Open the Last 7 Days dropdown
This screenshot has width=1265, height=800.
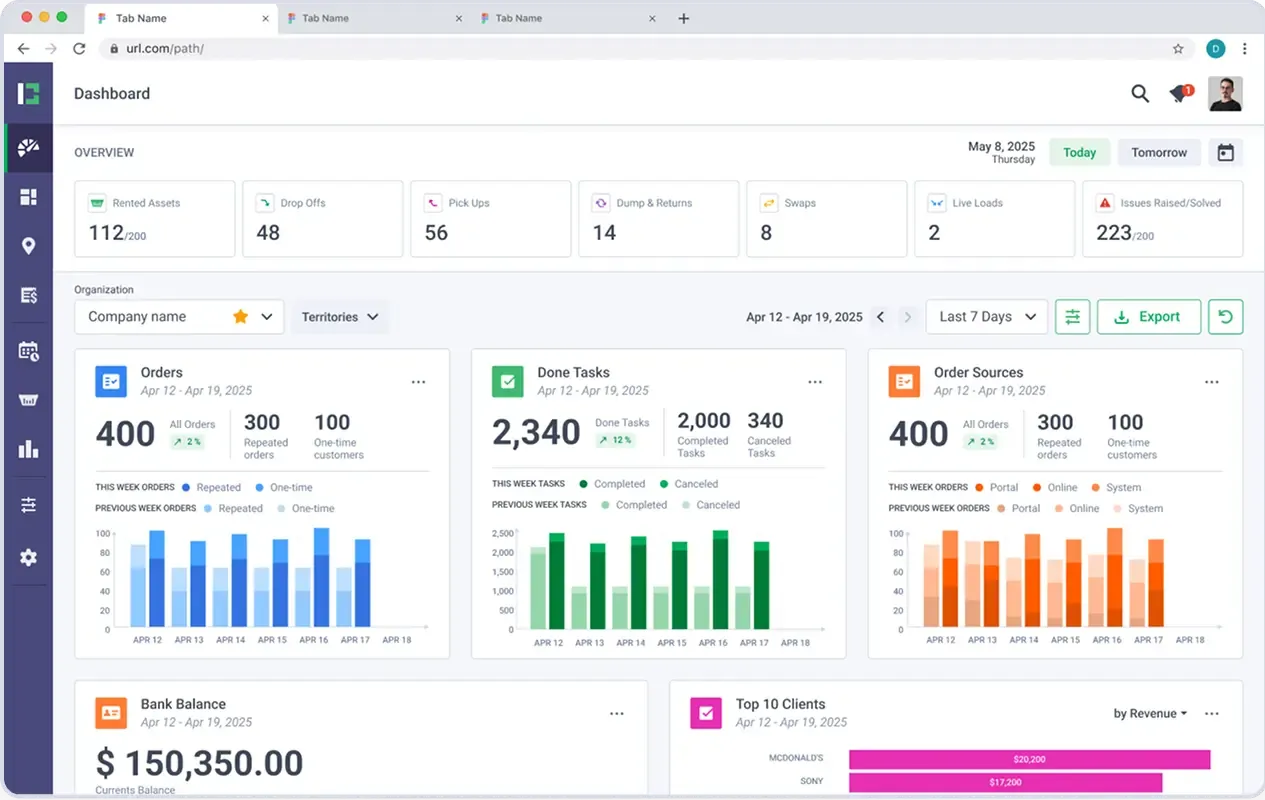click(986, 316)
